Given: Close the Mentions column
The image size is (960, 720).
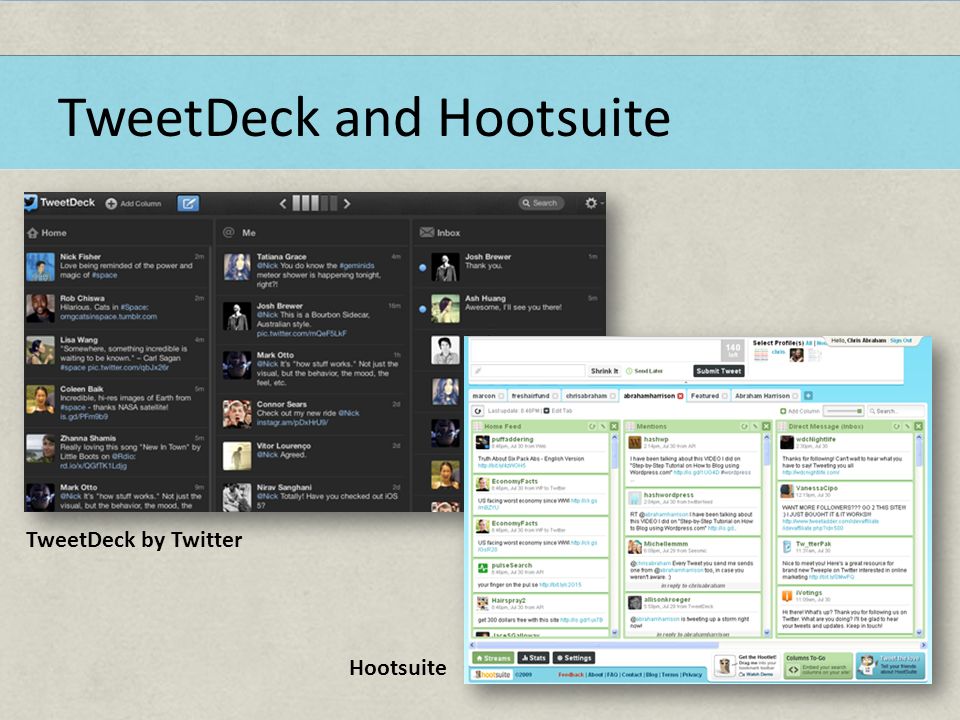Looking at the screenshot, I should coord(766,426).
